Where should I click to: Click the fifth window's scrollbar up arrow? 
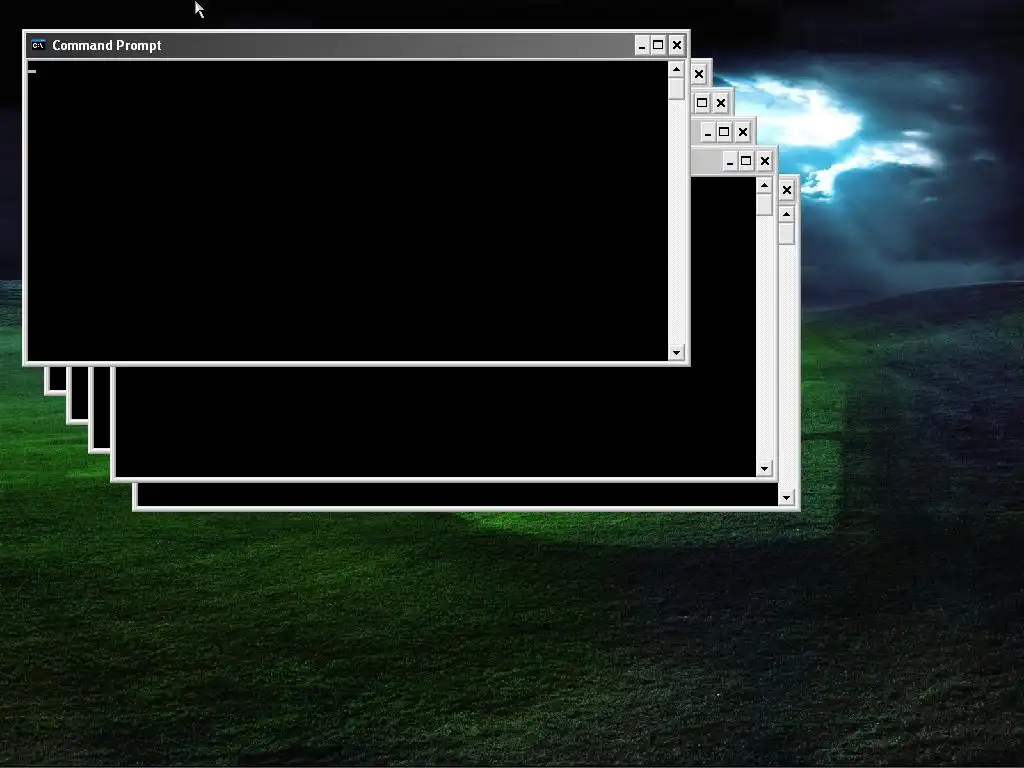click(764, 186)
